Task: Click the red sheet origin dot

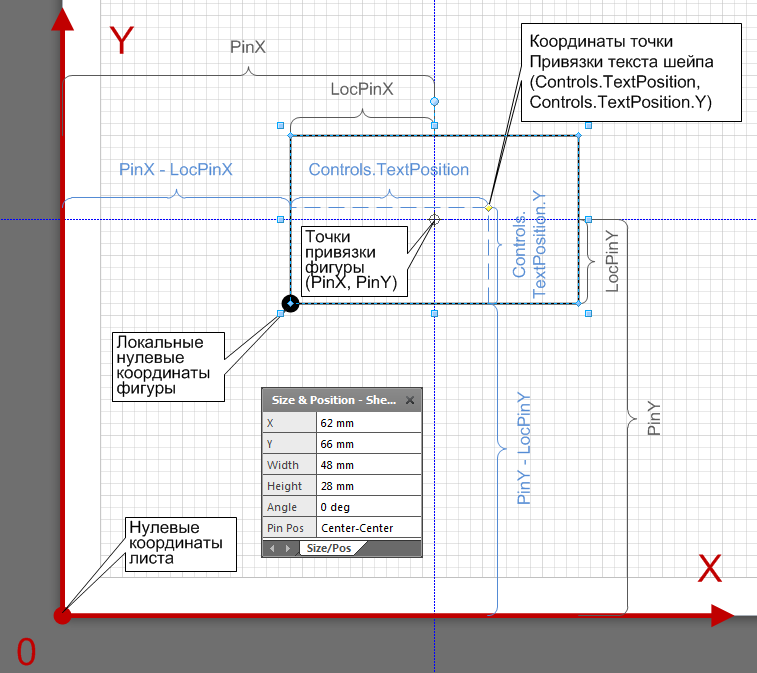Action: pyautogui.click(x=63, y=615)
